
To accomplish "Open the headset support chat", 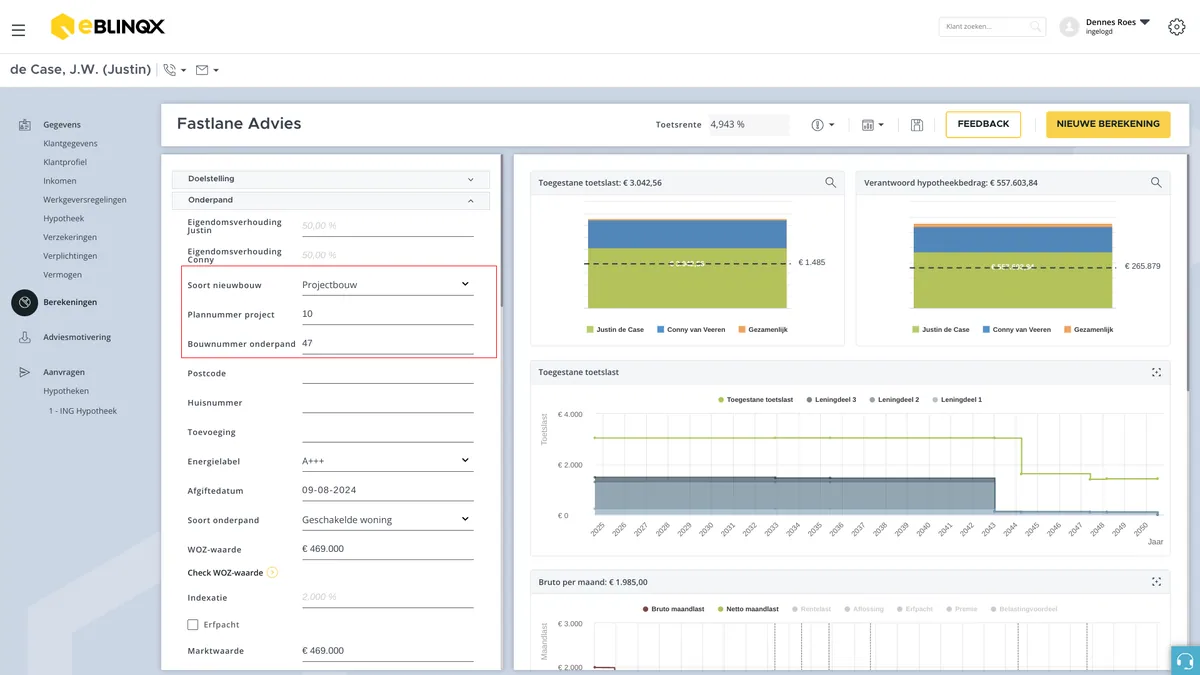I will tap(1186, 661).
